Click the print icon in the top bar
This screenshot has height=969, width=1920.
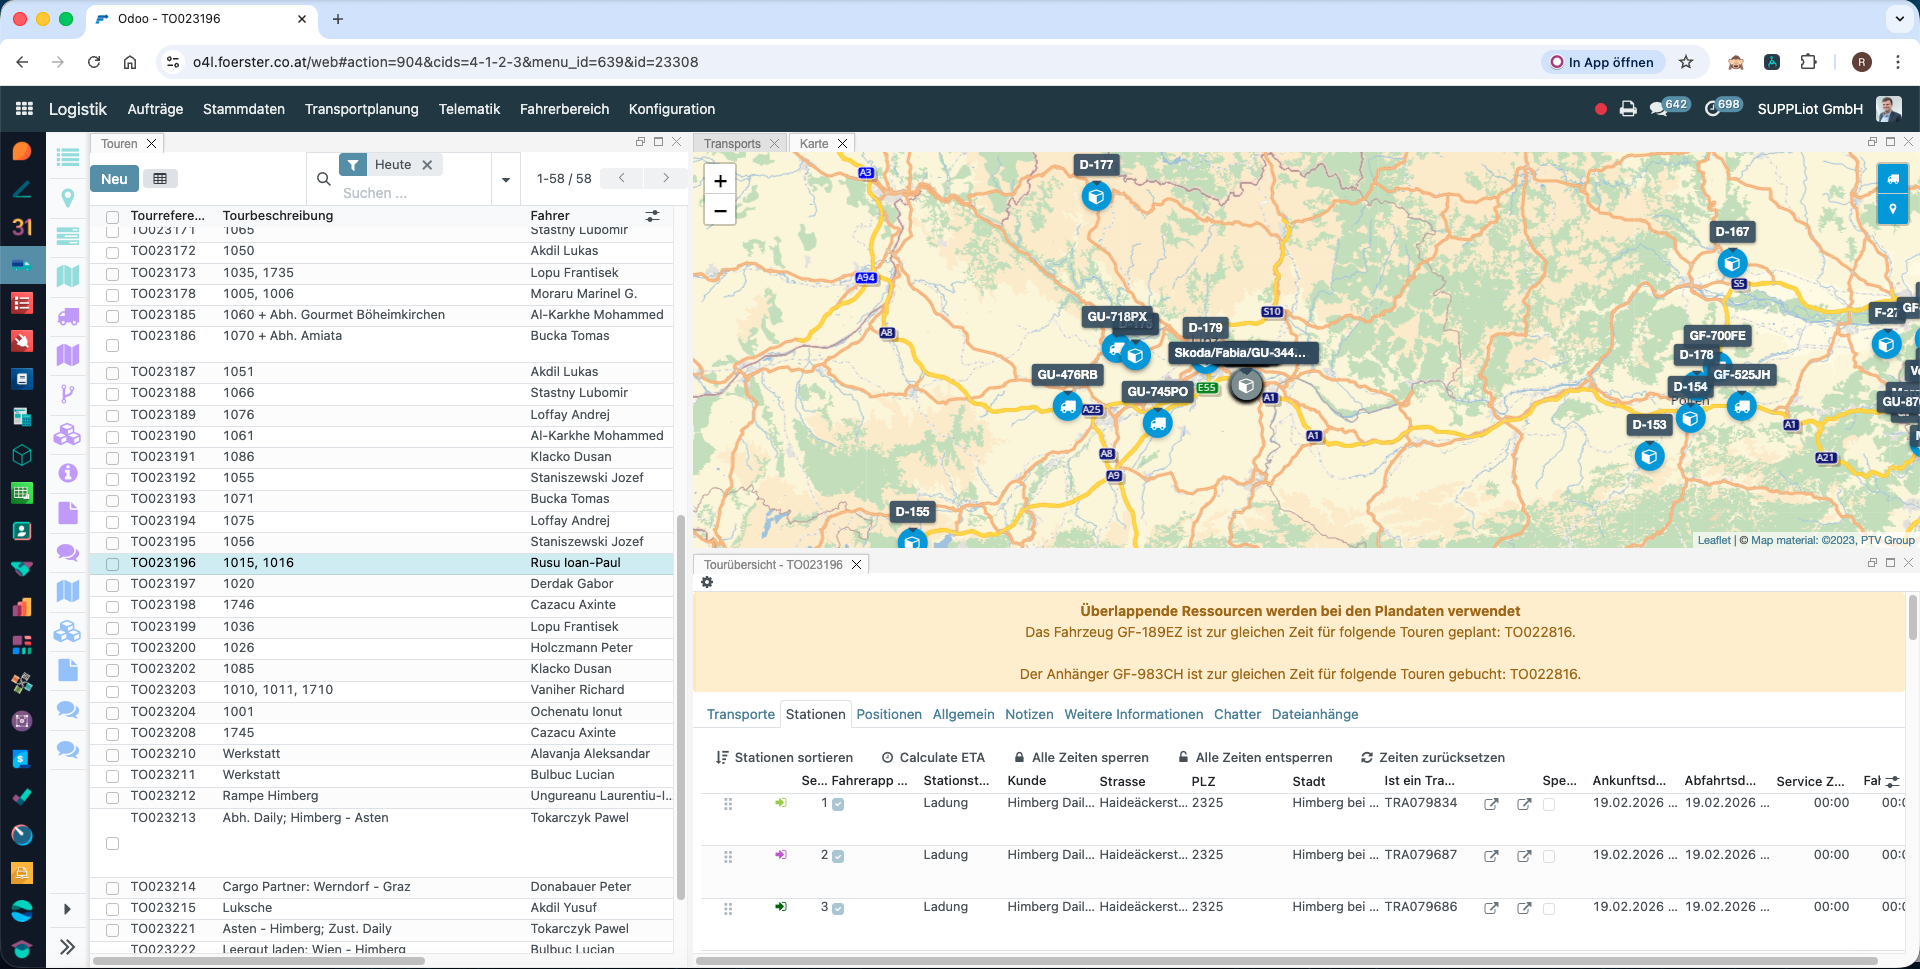1625,108
